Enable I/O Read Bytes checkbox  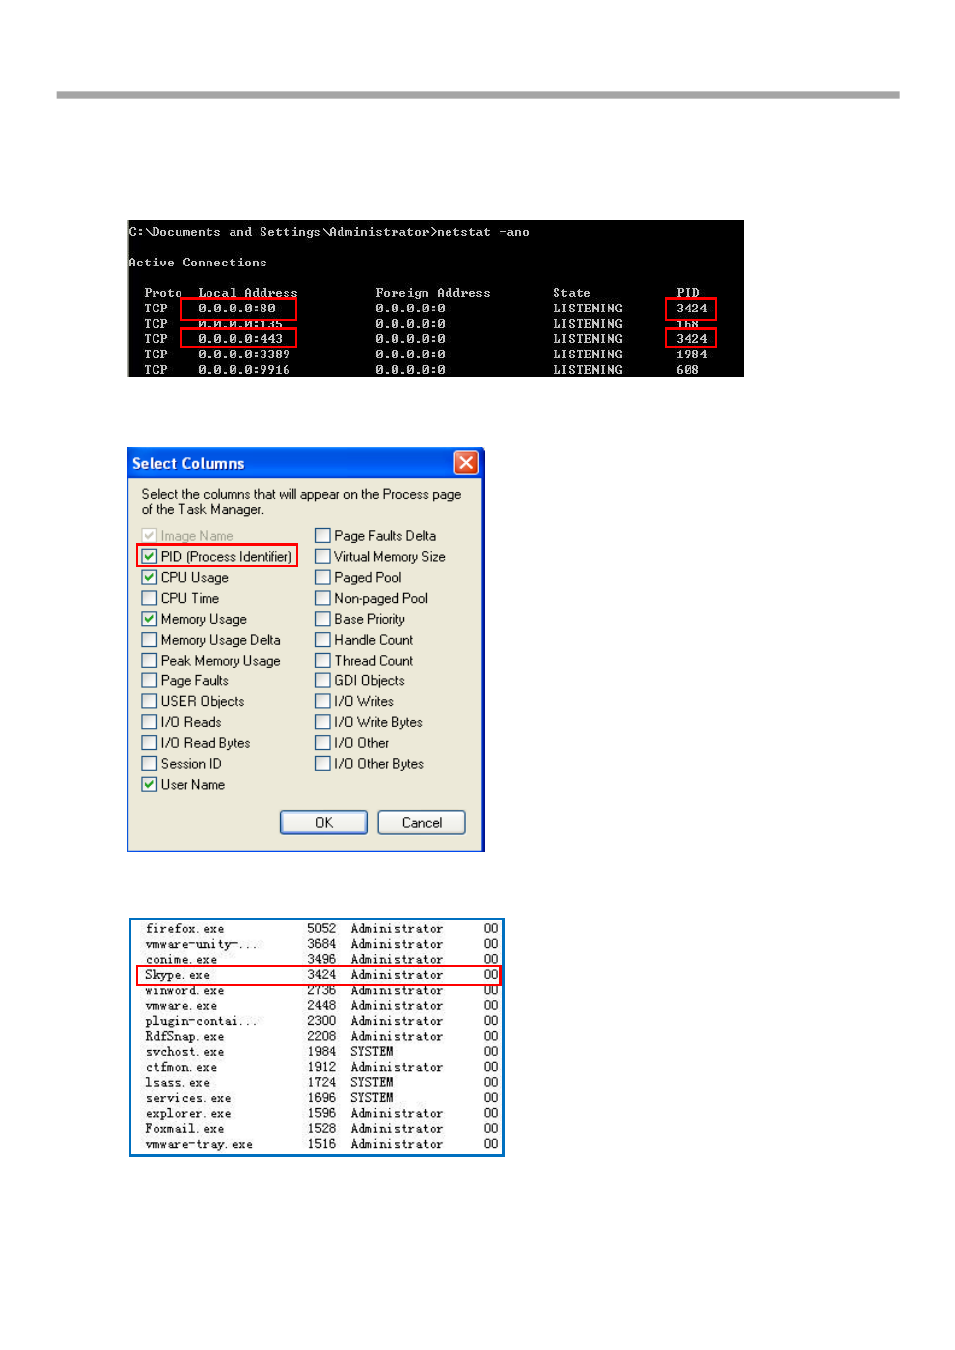[x=149, y=743]
